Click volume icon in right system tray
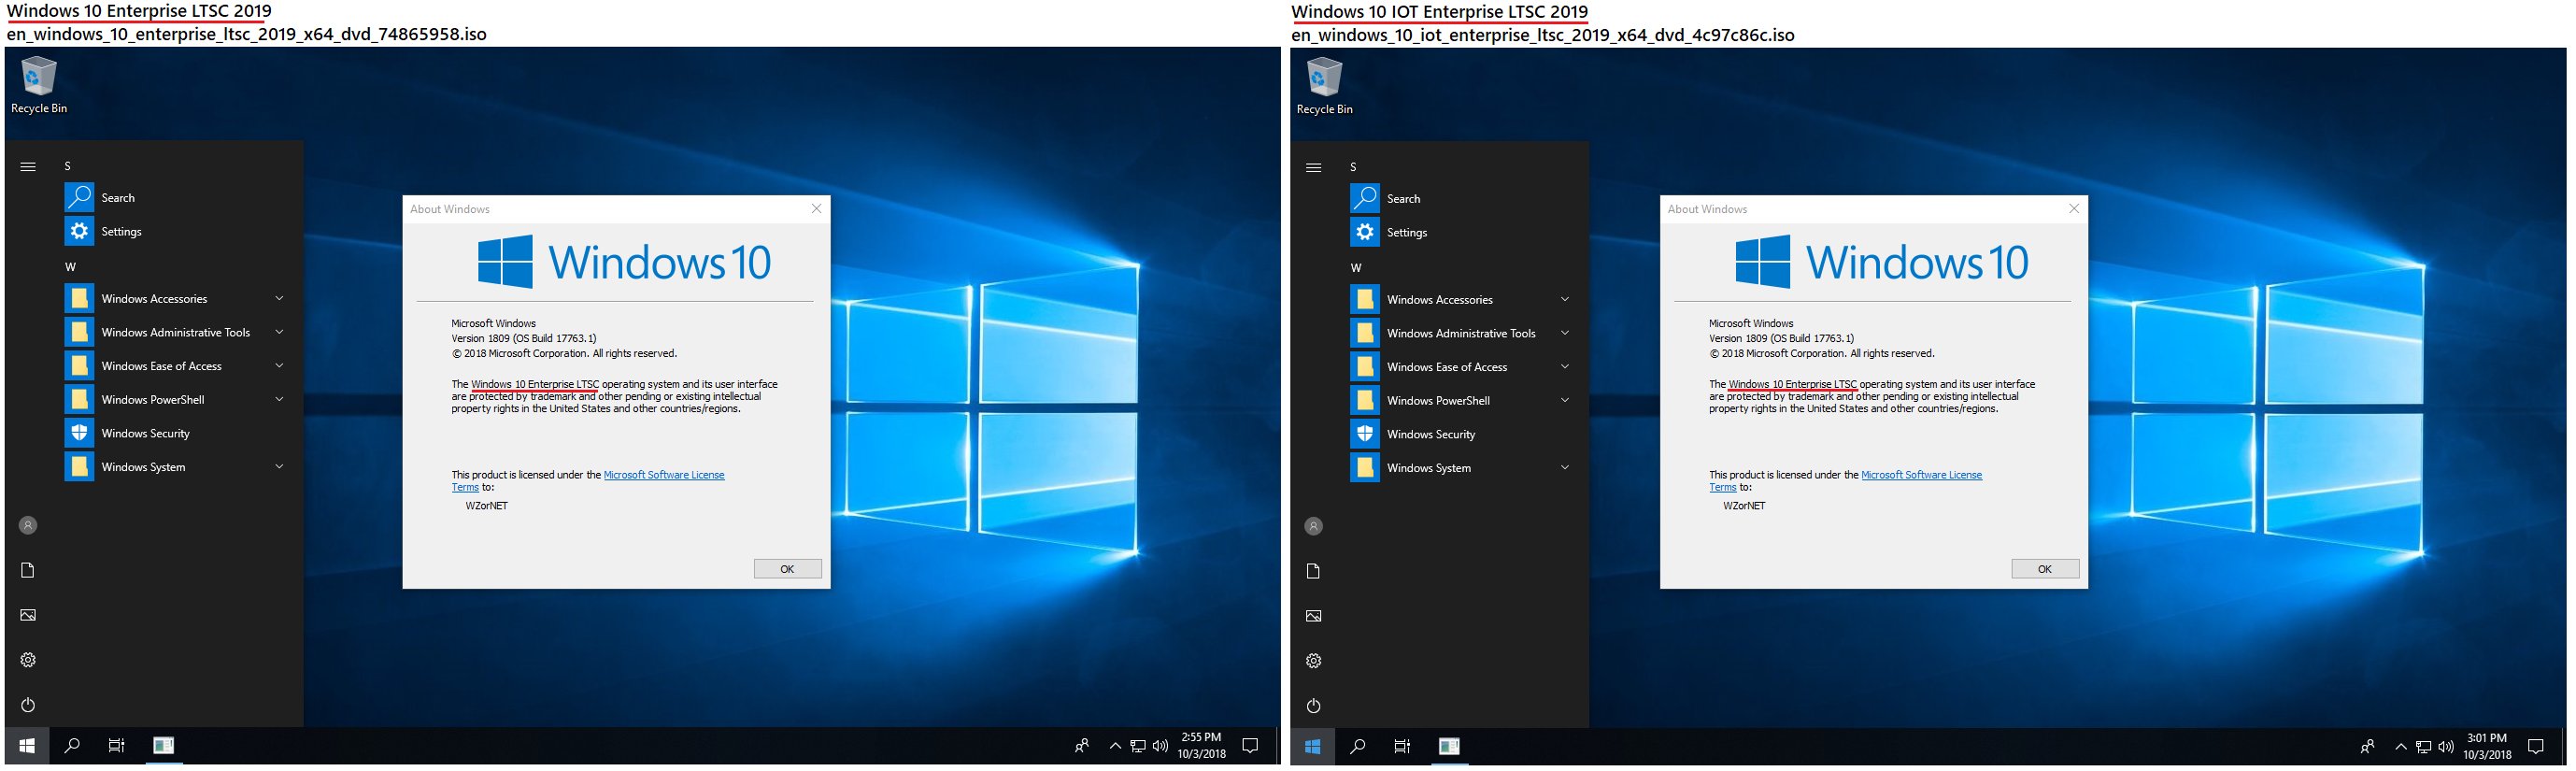 click(2446, 747)
